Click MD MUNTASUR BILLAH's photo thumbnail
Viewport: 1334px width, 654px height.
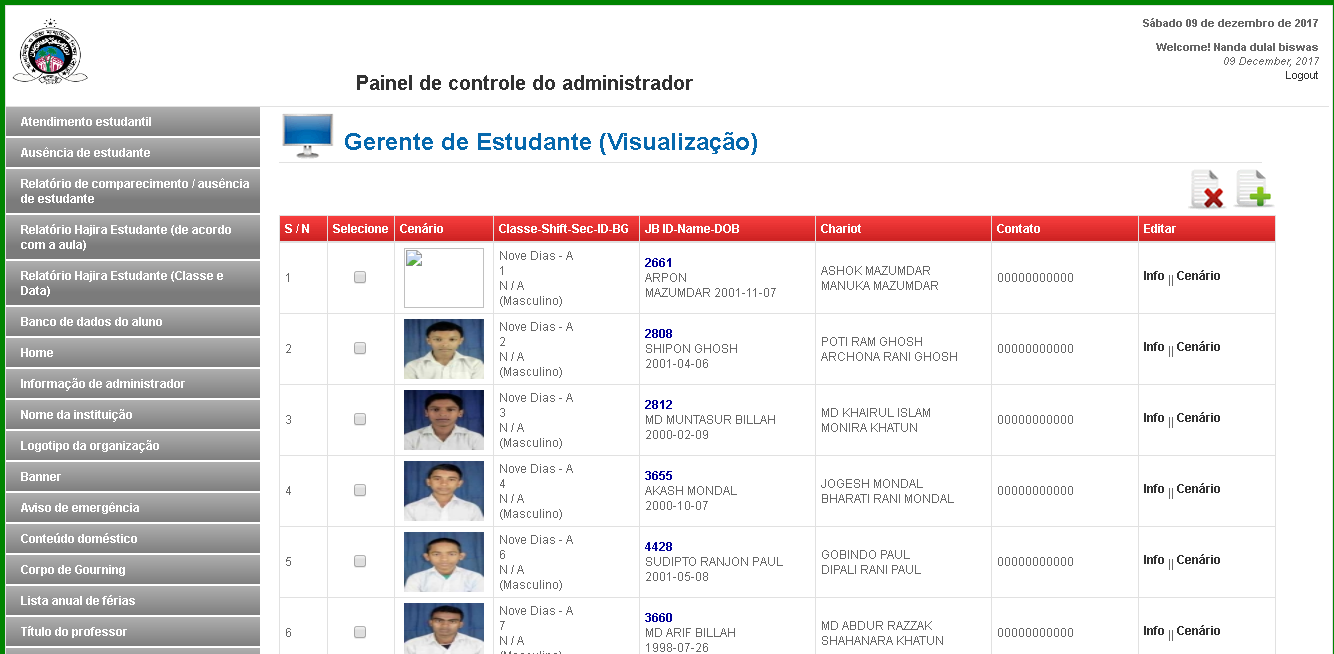coord(444,420)
